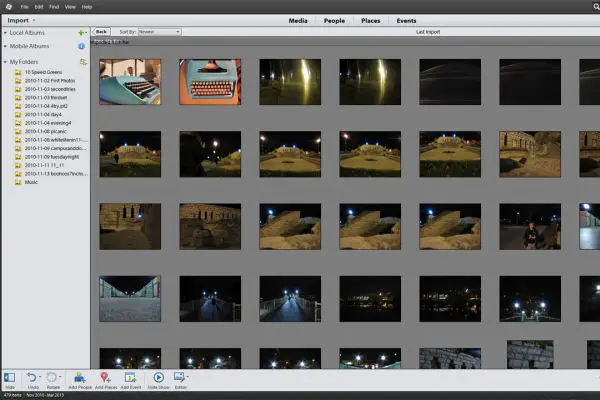Select the 2010-11-04 evening4 folder

pos(48,123)
